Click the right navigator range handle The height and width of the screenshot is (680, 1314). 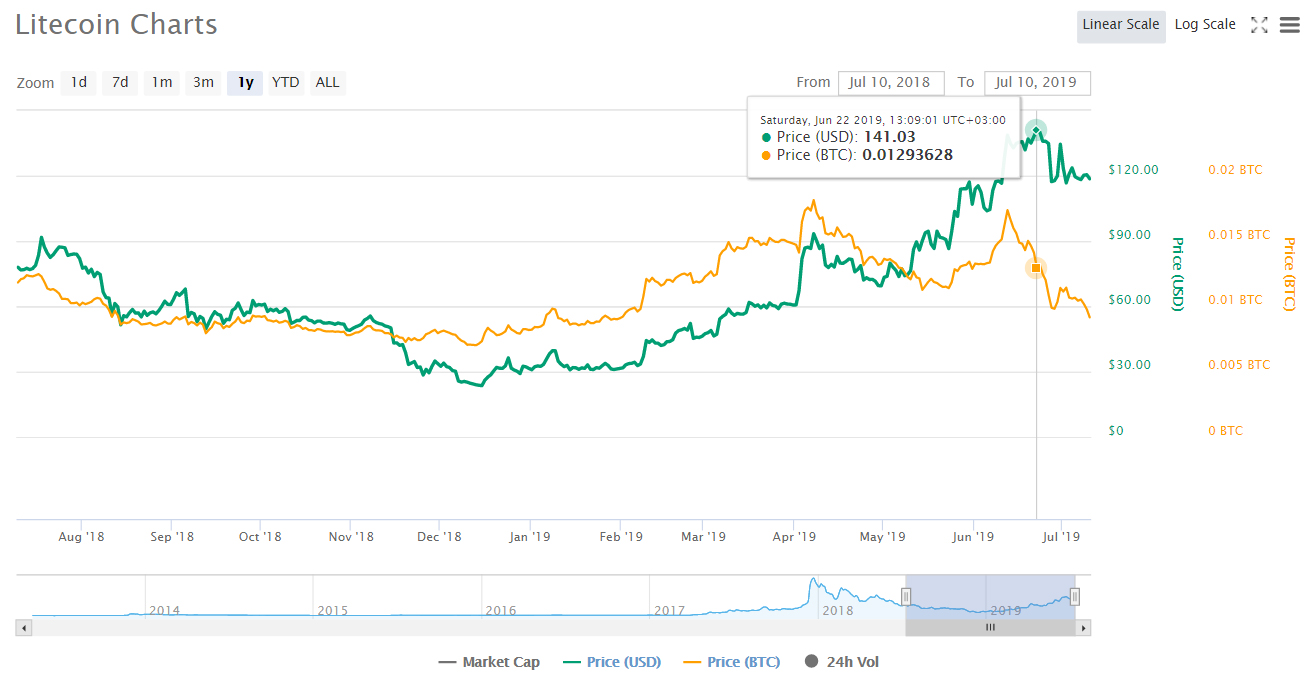(x=1075, y=597)
